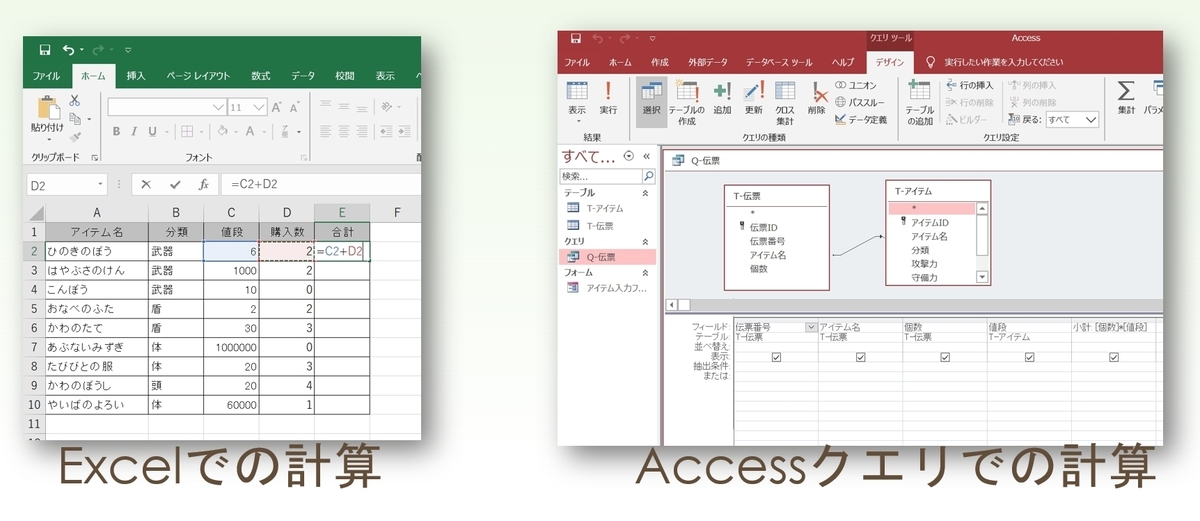Toggle Italic formatting in Excel
The image size is (1200, 521).
point(134,131)
